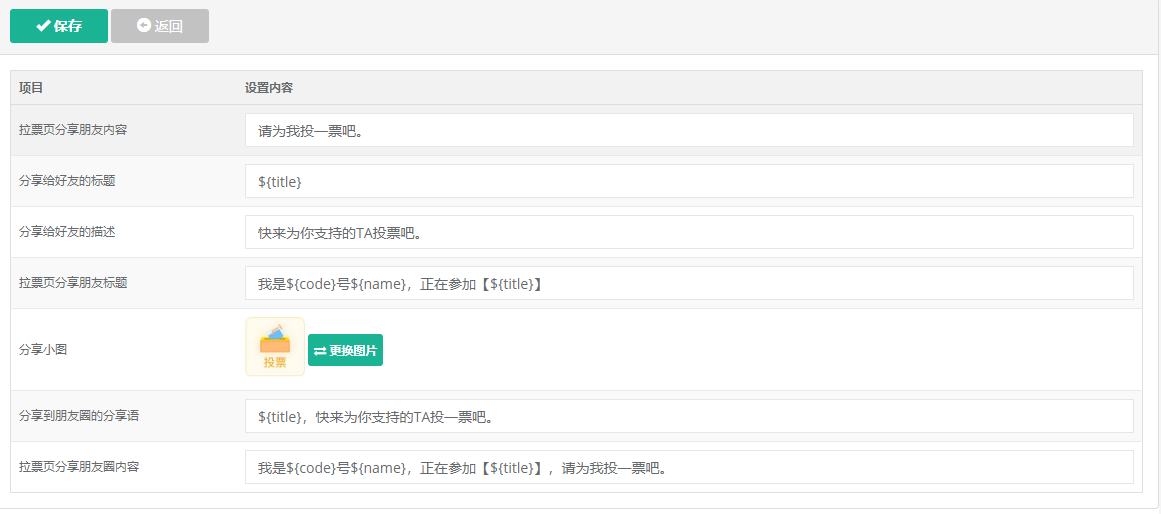
Task: Click the 分享给好友的描述 row label
Action: coord(67,232)
